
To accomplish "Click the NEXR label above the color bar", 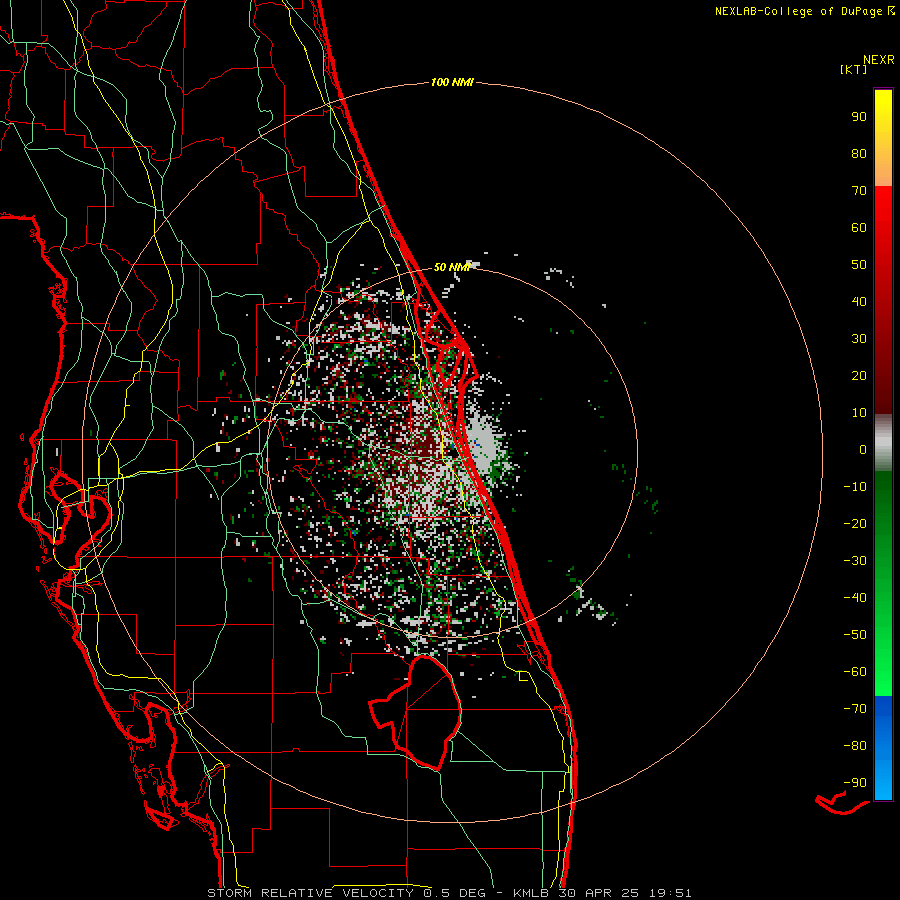I will pos(879,60).
